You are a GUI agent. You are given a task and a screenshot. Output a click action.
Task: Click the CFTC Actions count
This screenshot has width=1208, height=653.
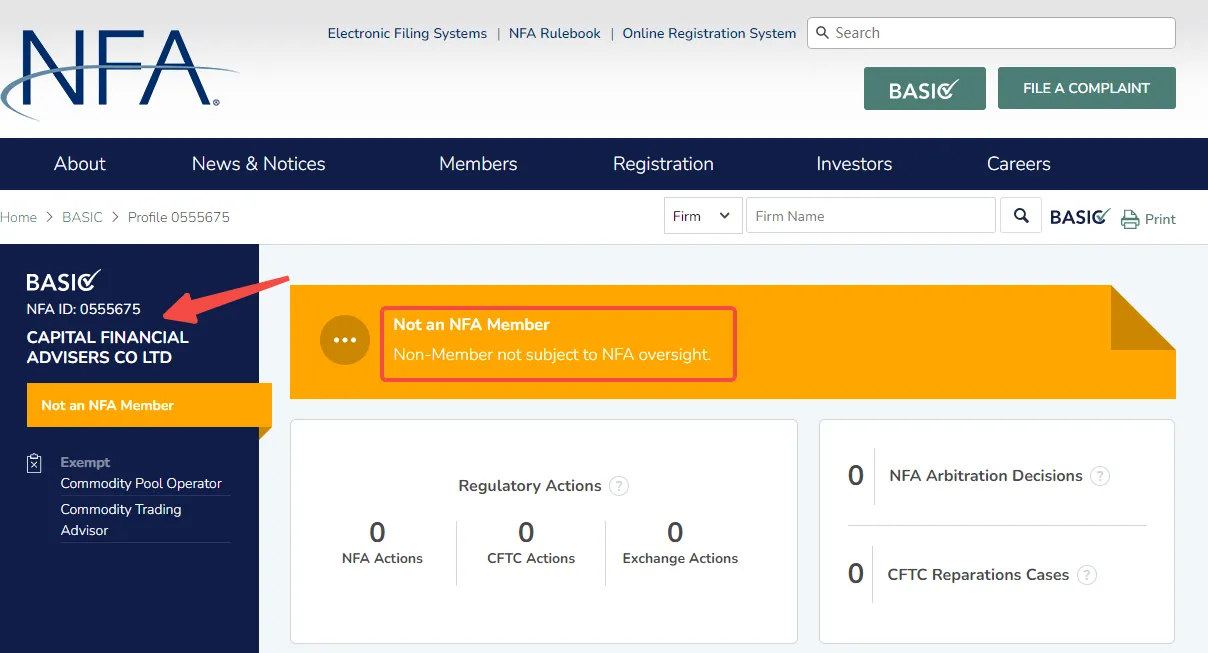[527, 532]
